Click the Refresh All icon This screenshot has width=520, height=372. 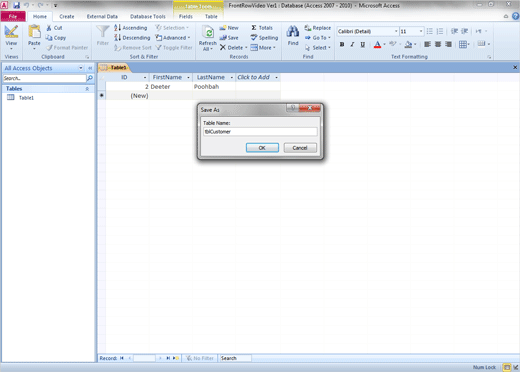coord(208,32)
